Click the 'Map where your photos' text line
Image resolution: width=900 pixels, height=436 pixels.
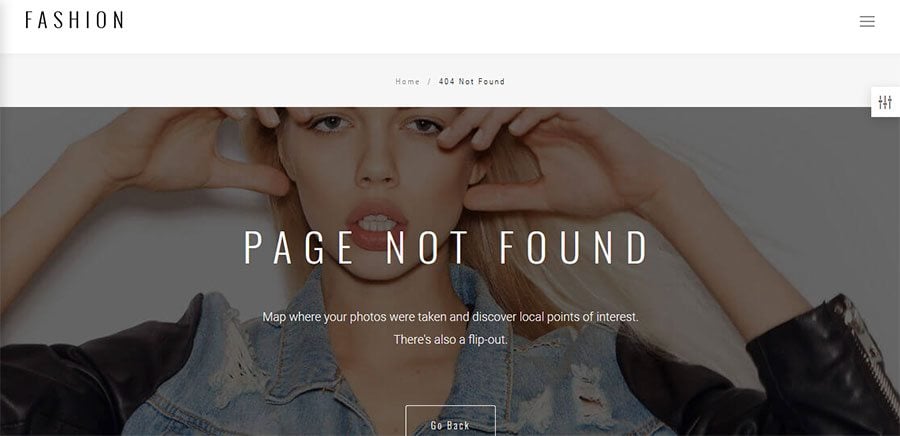coord(451,317)
